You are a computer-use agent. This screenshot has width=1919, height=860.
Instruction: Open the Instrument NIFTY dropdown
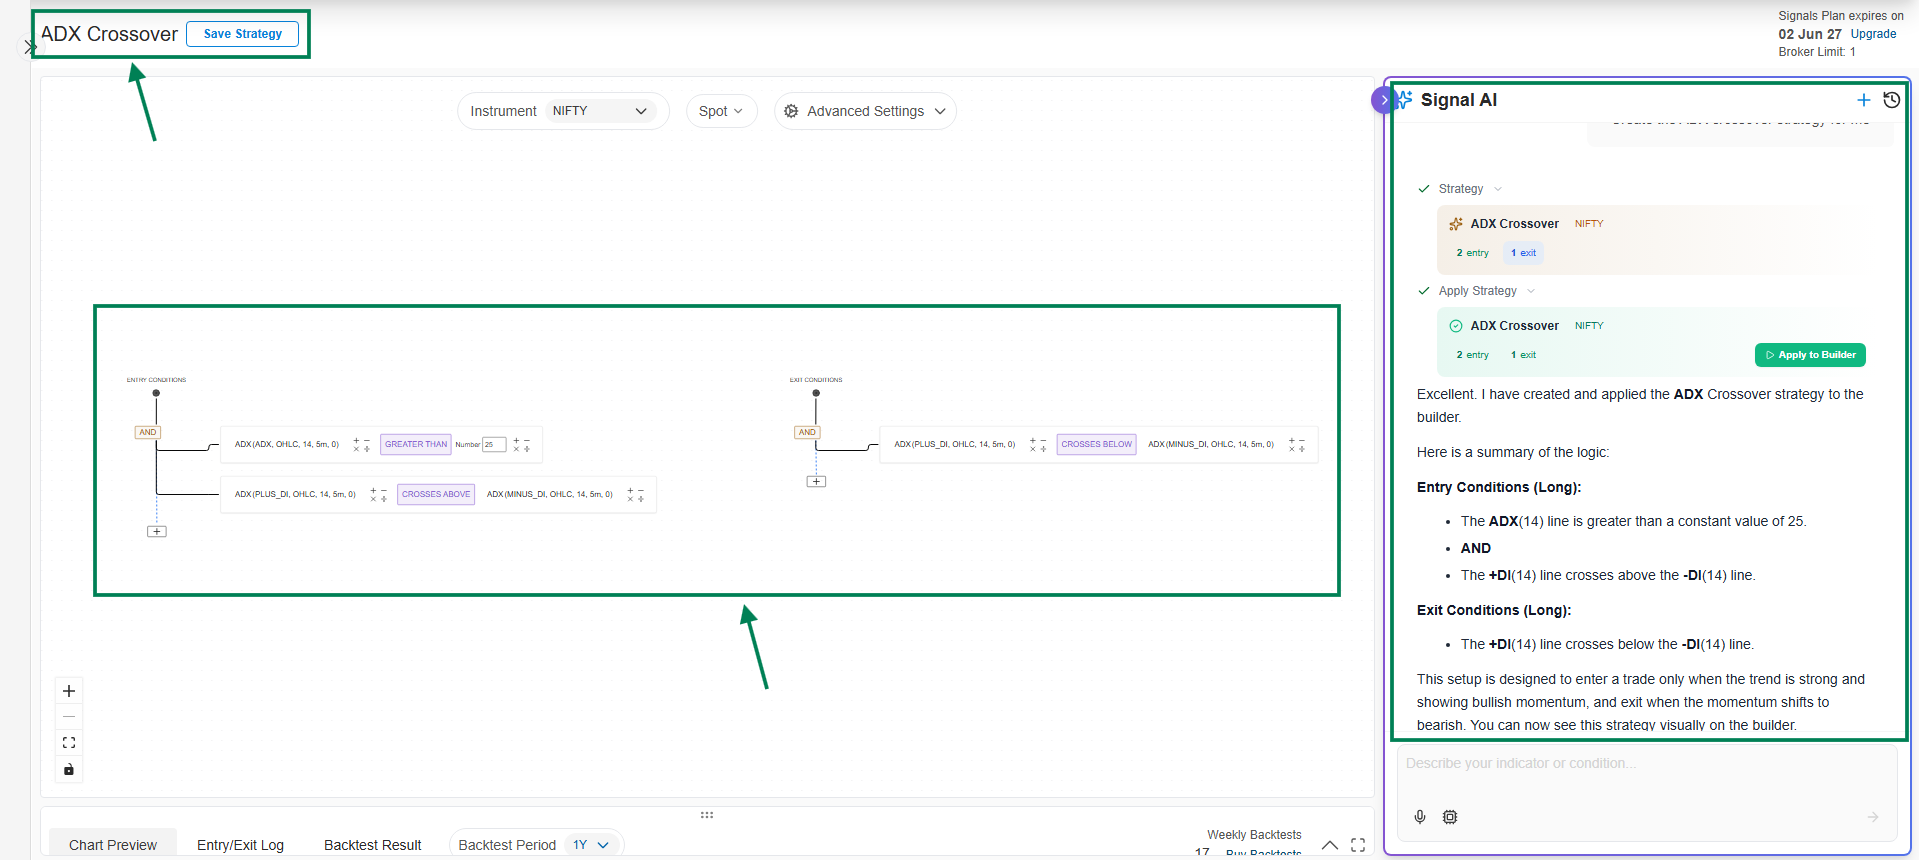pyautogui.click(x=600, y=111)
